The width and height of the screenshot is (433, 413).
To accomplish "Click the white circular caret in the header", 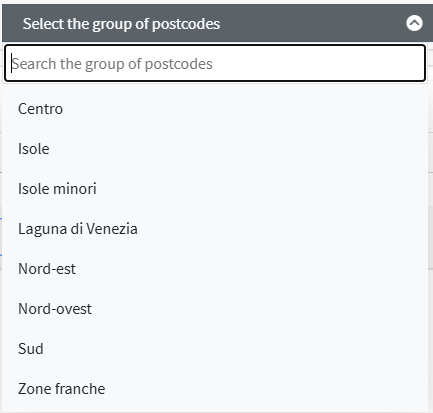I will point(414,23).
